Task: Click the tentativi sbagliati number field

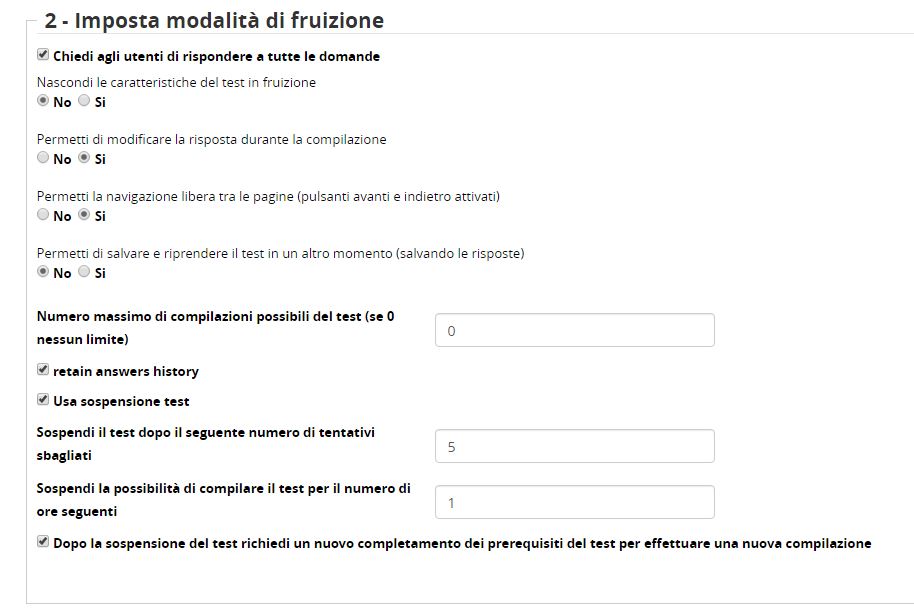Action: (574, 447)
